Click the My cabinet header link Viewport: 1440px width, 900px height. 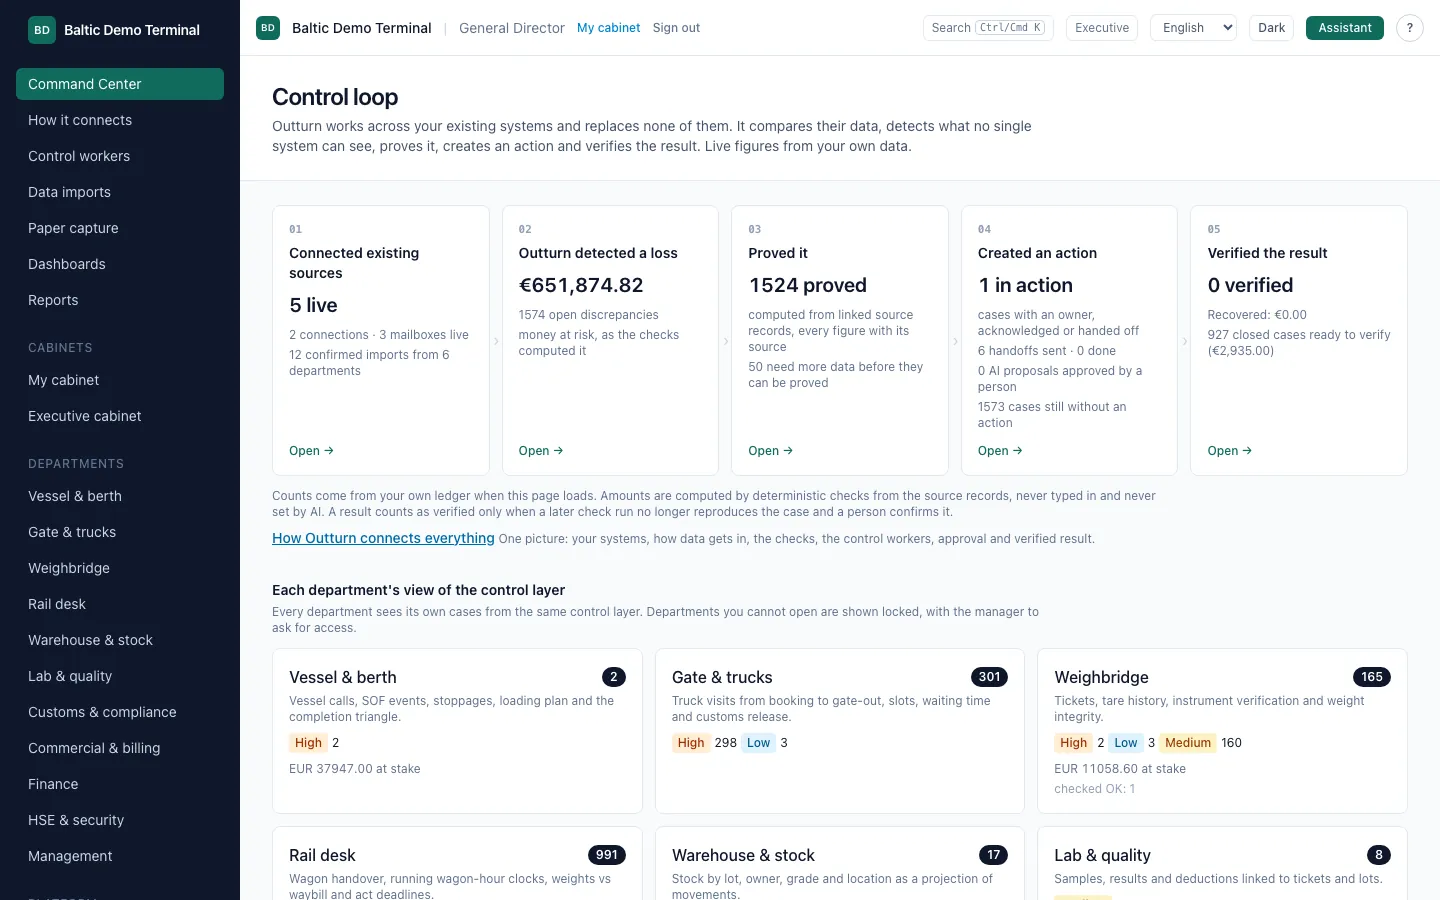[x=608, y=28]
